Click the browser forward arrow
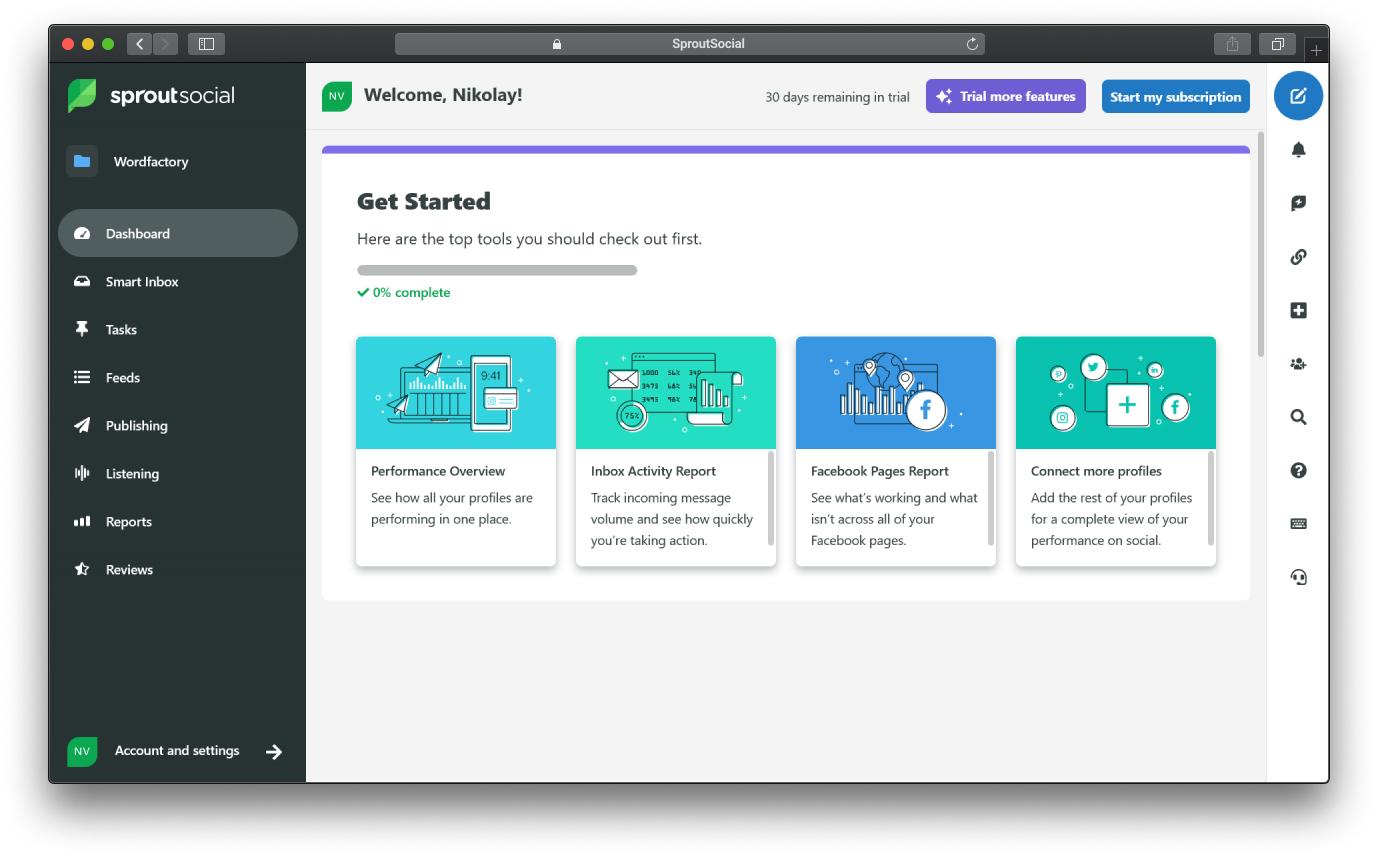 pyautogui.click(x=165, y=44)
